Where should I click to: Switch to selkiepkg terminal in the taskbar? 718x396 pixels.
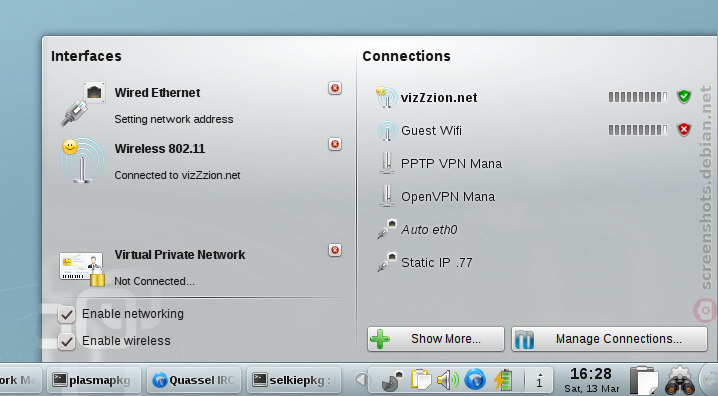[294, 380]
